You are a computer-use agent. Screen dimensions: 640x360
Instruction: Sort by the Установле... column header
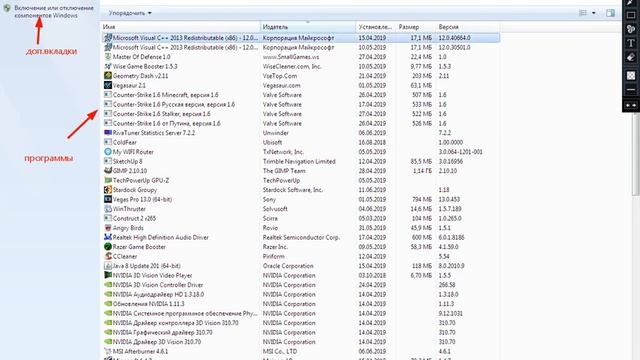click(x=376, y=27)
